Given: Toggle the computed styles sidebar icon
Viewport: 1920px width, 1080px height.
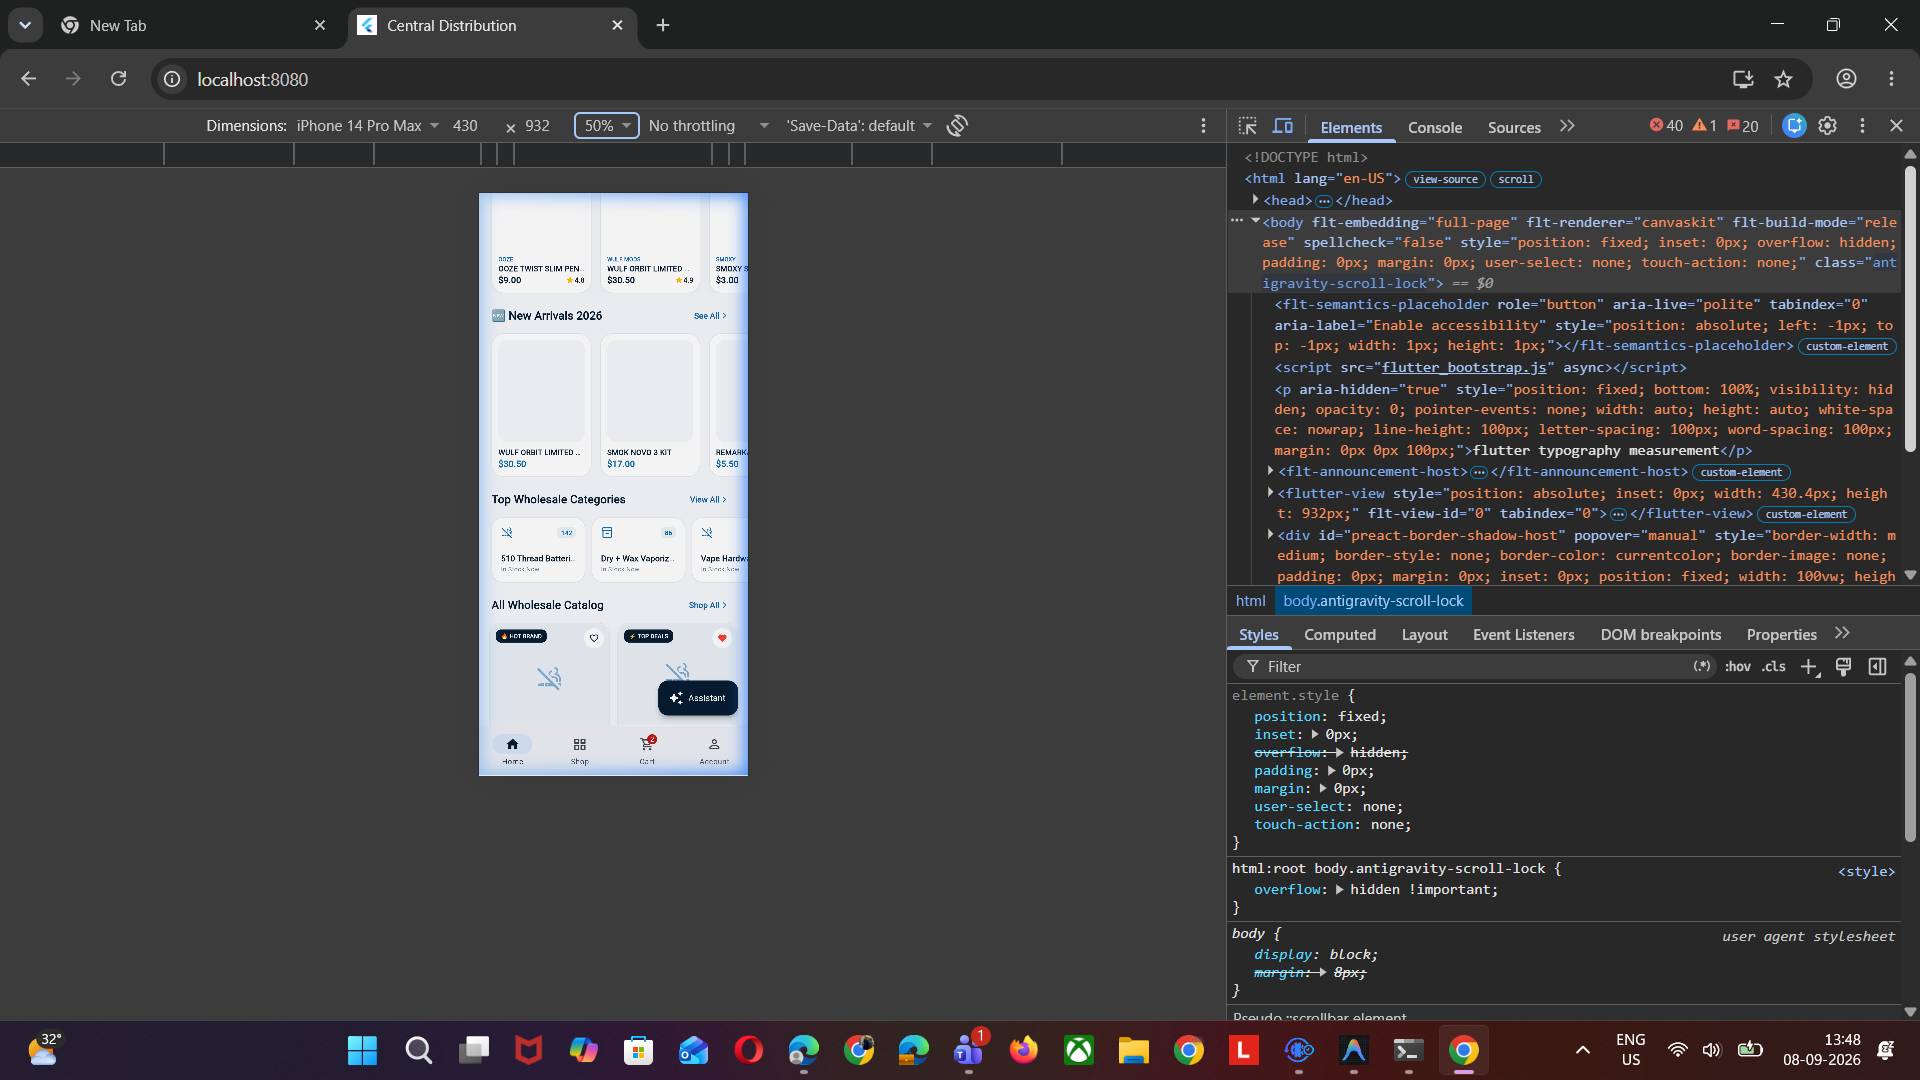Looking at the screenshot, I should click(x=1878, y=667).
